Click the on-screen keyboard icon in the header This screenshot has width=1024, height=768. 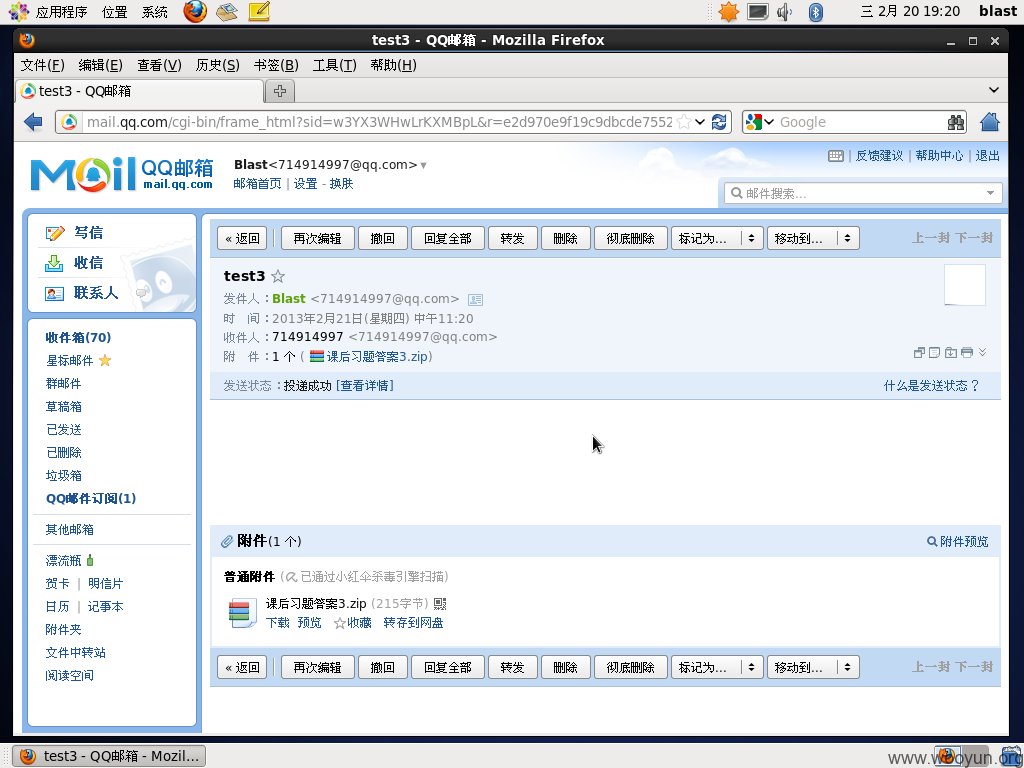[835, 156]
